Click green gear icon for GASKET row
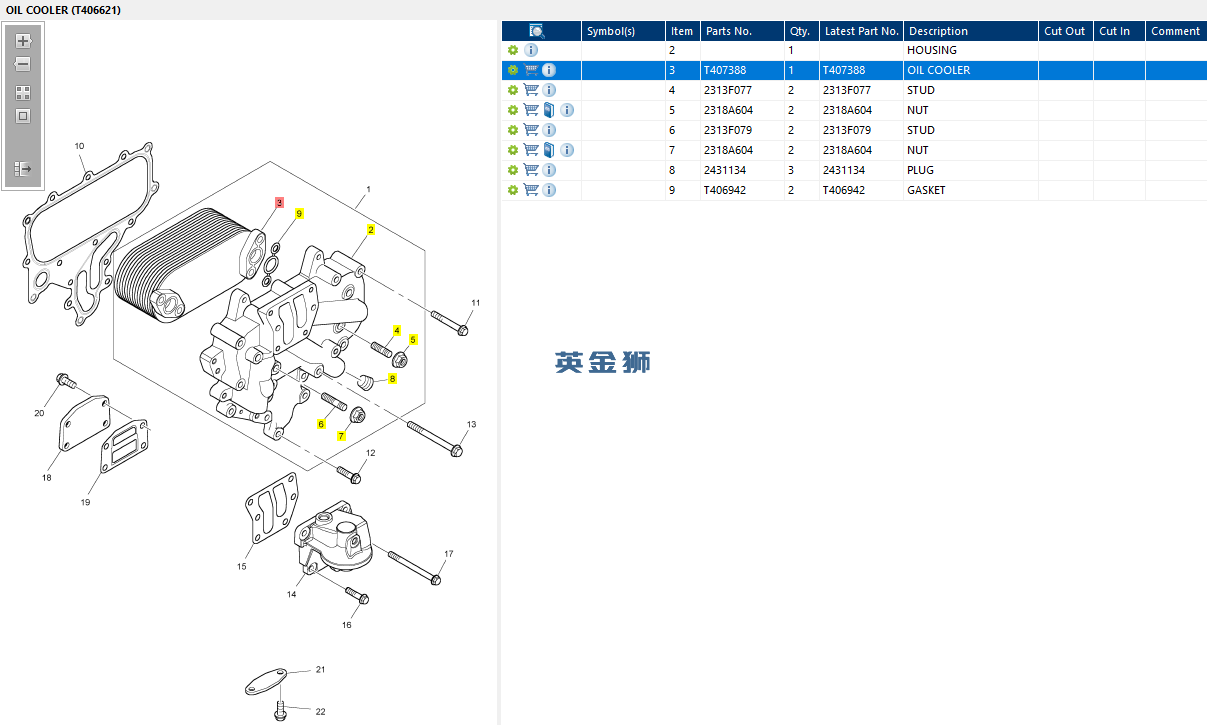 click(x=513, y=190)
